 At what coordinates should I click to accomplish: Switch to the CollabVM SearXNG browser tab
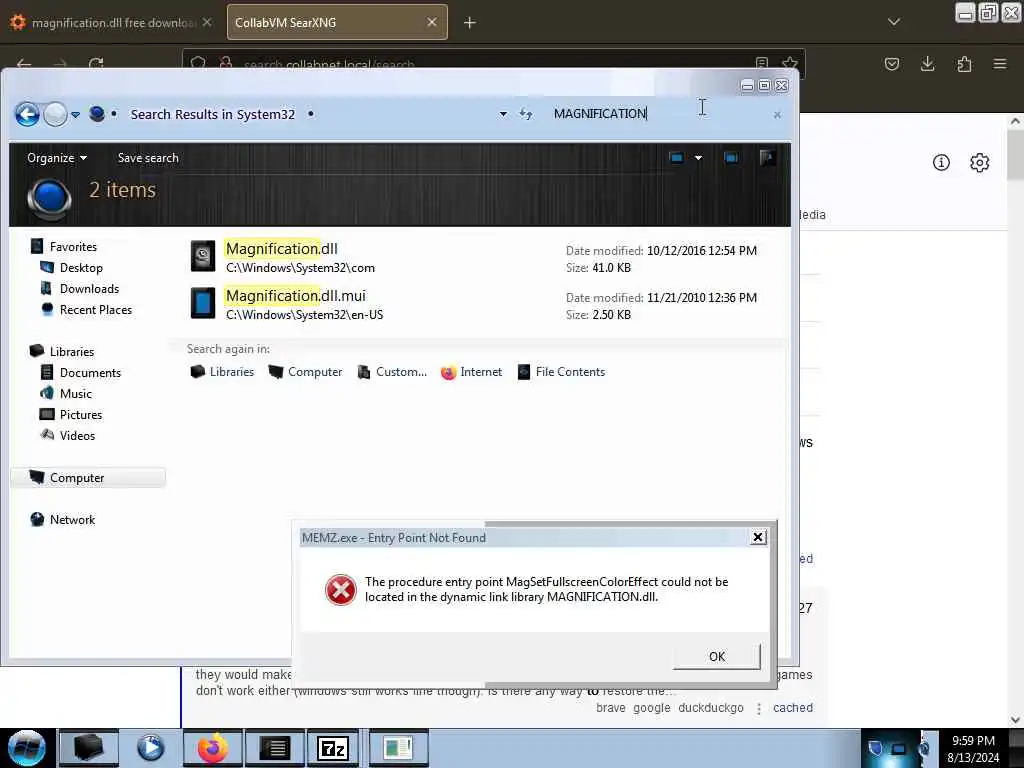coord(327,22)
